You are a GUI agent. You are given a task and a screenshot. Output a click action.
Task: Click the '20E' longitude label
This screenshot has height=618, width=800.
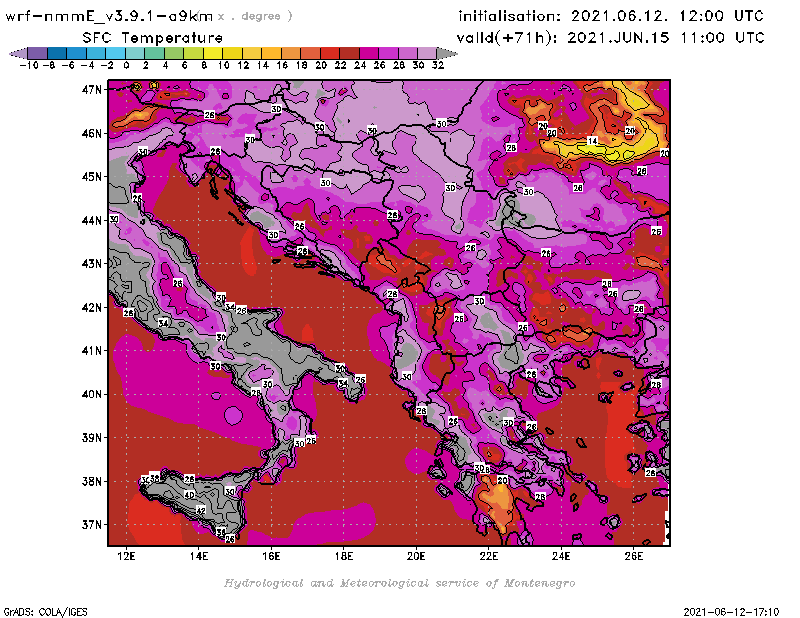[416, 556]
